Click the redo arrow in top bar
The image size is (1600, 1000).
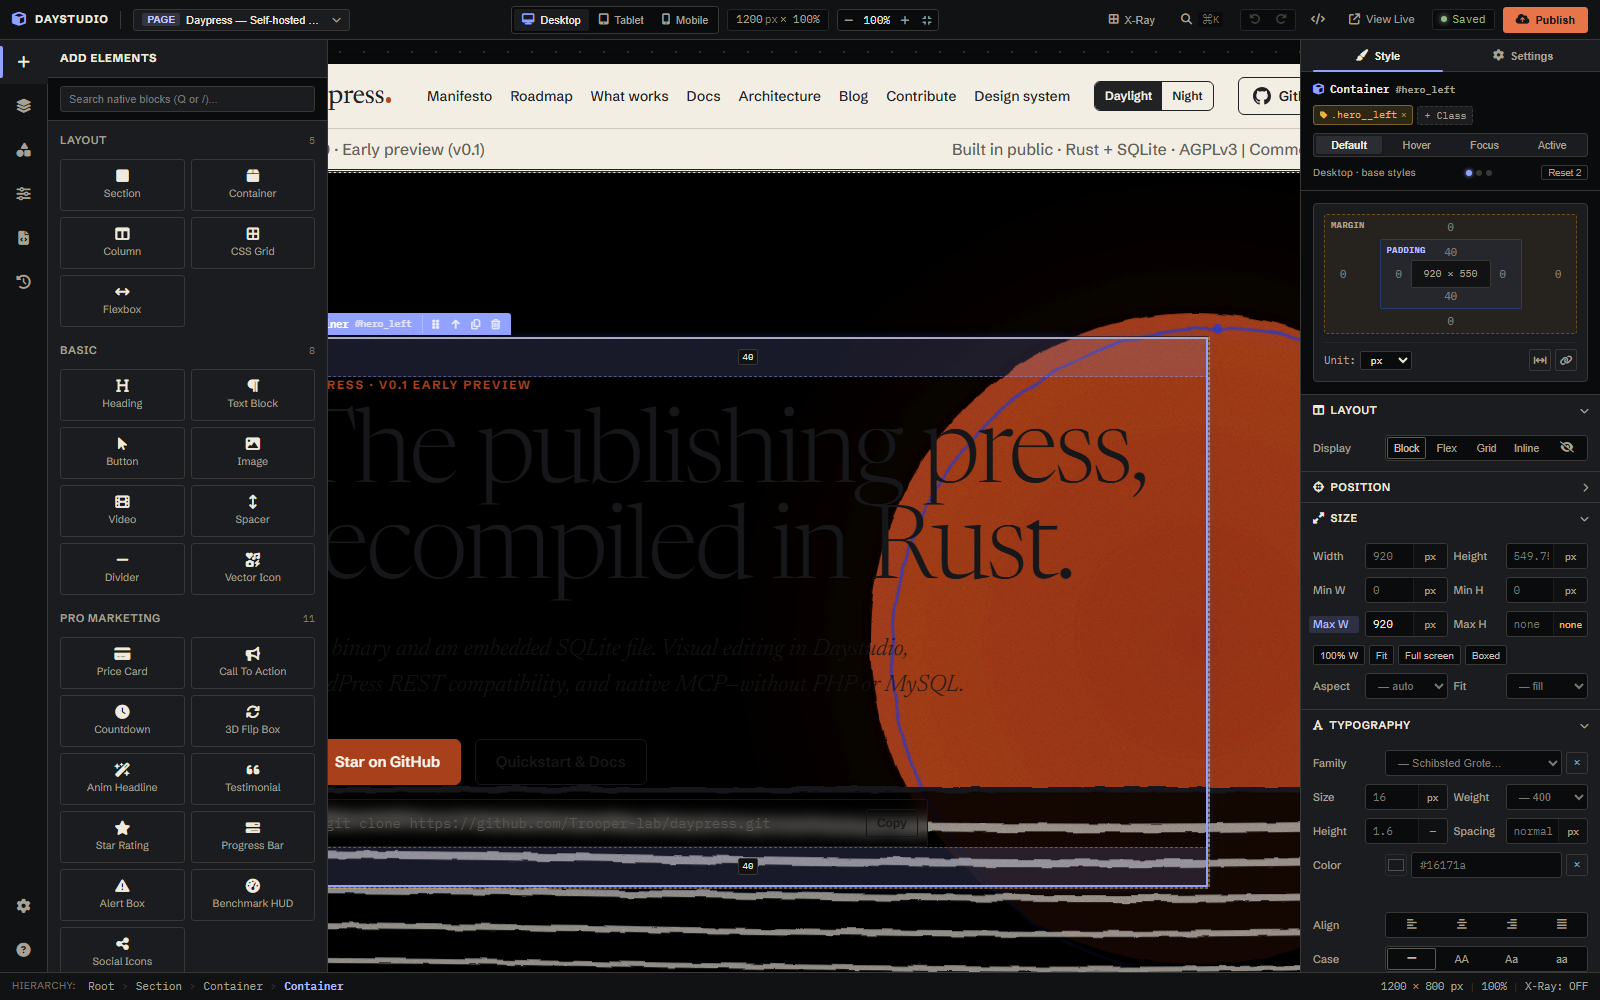point(1281,19)
